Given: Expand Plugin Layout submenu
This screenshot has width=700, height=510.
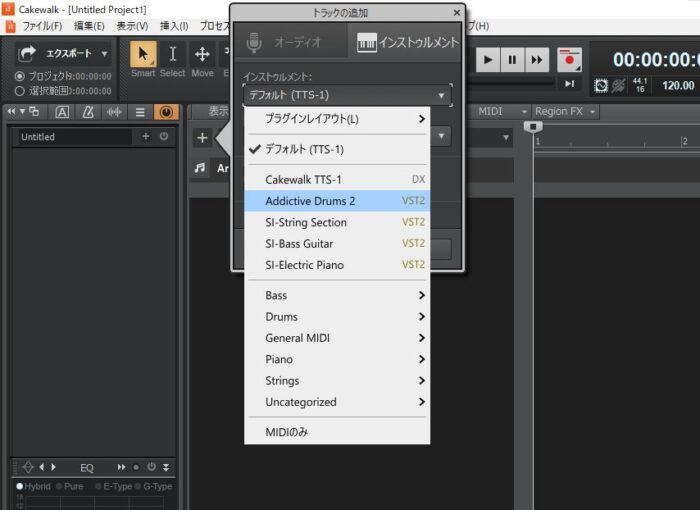Looking at the screenshot, I should click(337, 119).
